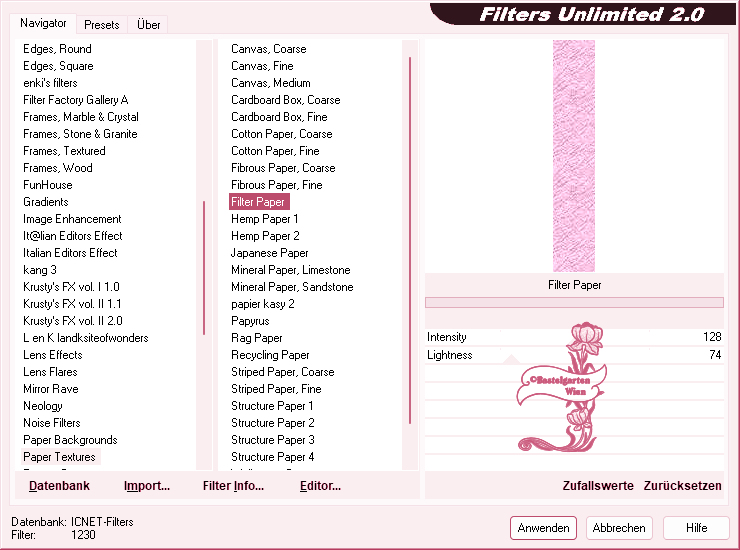Viewport: 740px width, 550px height.
Task: Choose Fibrous Paper, Coarse filter
Action: point(283,168)
